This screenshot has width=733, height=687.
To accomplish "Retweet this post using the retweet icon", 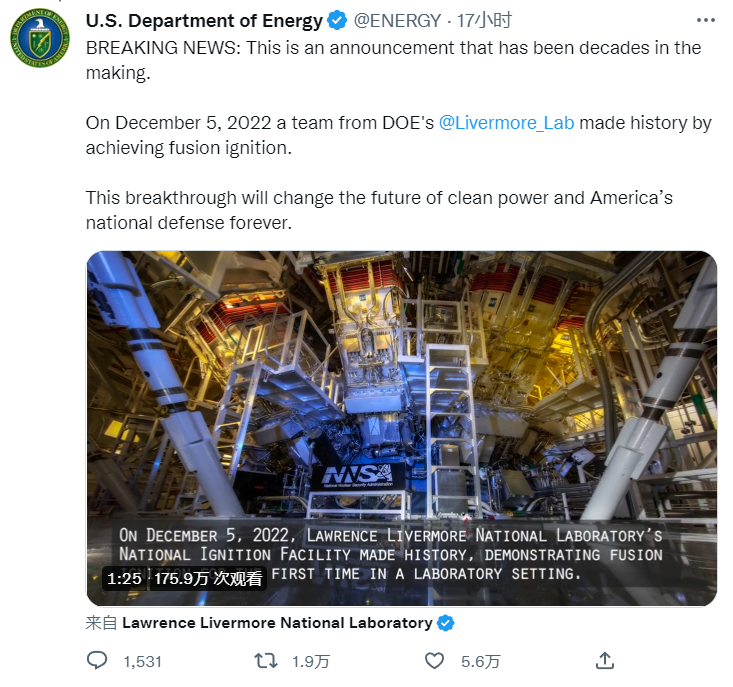I will tap(265, 661).
